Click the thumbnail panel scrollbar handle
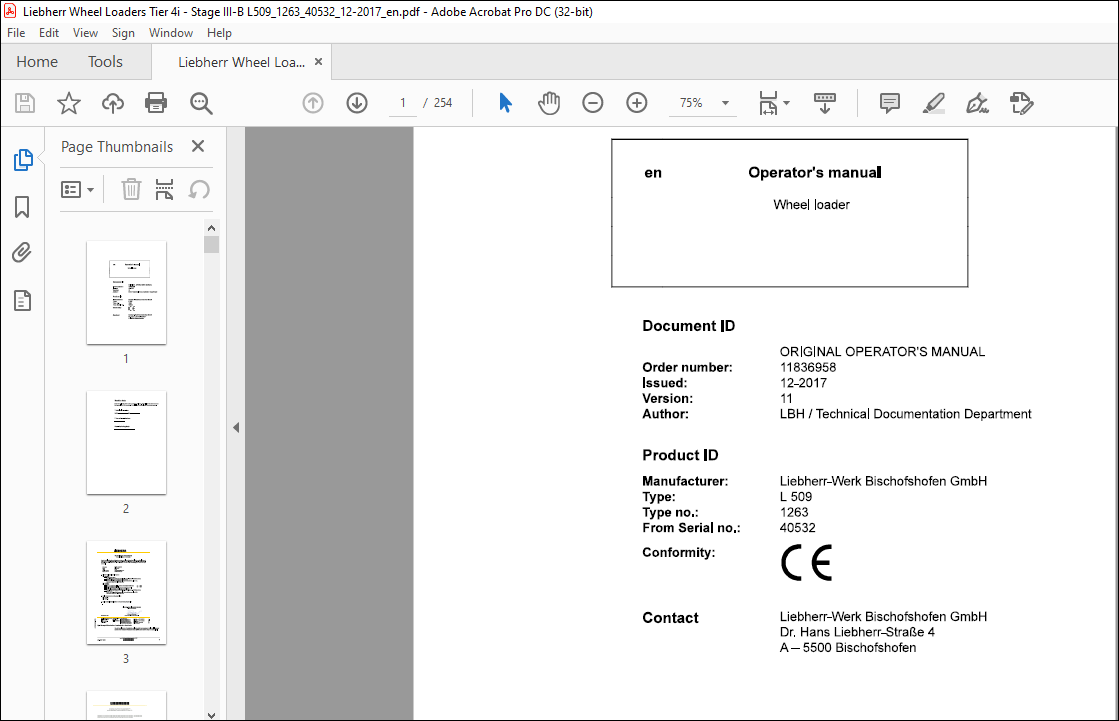Screen dimensions: 1119x721 tap(211, 245)
